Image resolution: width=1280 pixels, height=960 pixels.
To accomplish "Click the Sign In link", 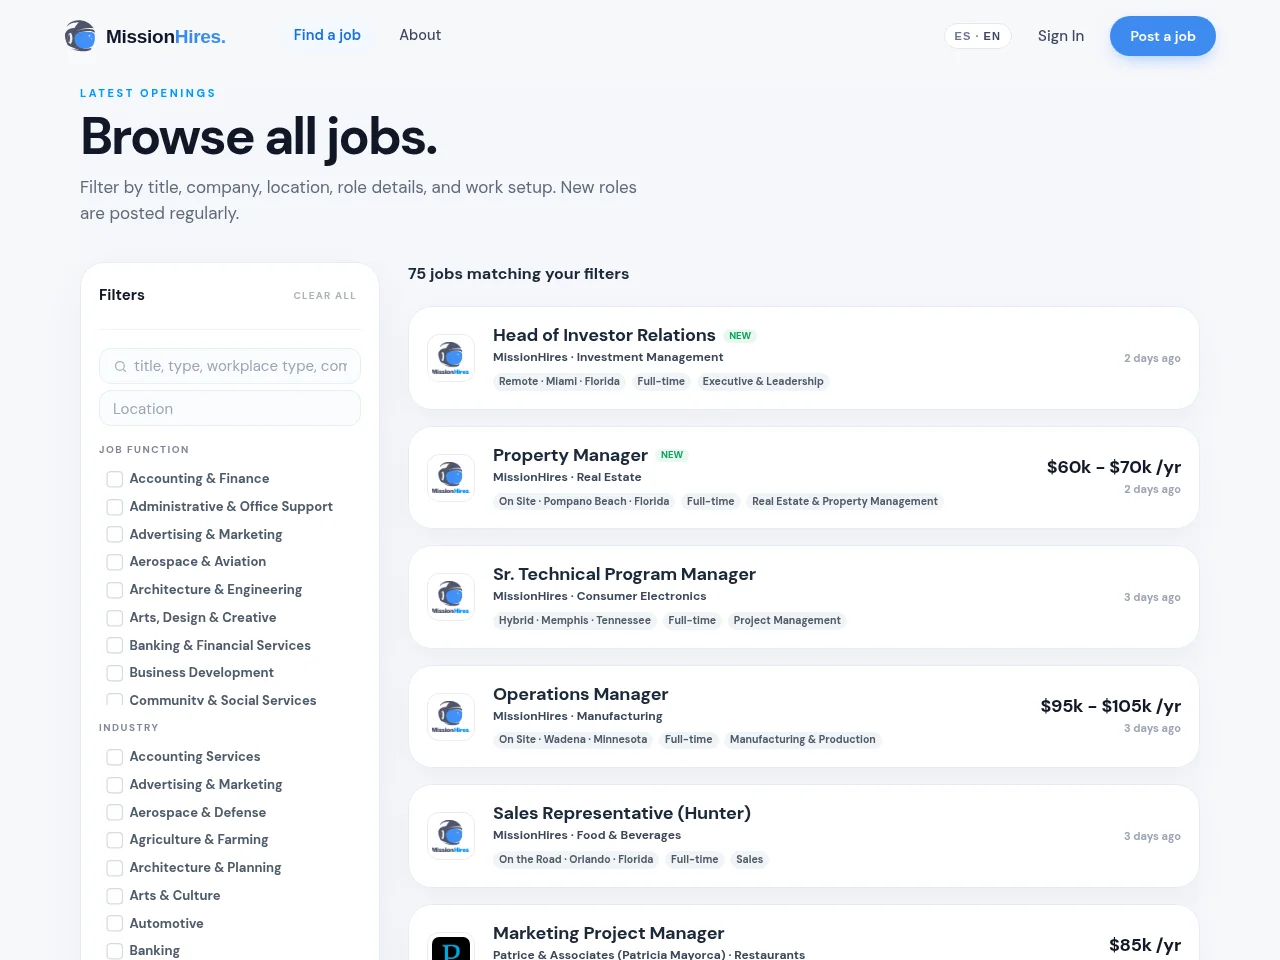I will point(1061,36).
